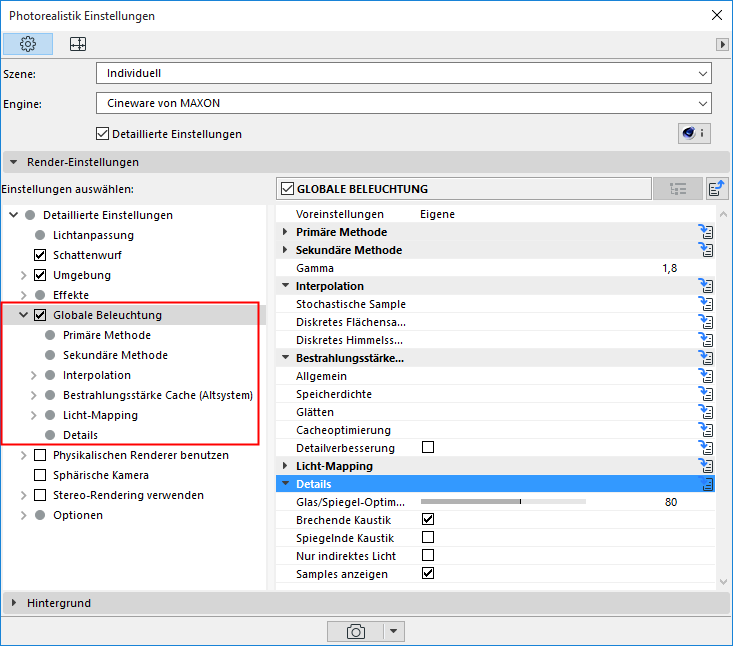The image size is (733, 646).
Task: Click the jump icon in Diskretes Flächensa... row
Action: pyautogui.click(x=706, y=322)
